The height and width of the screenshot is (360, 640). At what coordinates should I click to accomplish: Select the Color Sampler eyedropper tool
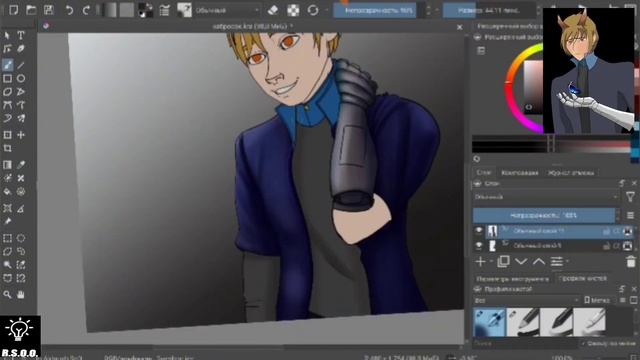[x=21, y=164]
